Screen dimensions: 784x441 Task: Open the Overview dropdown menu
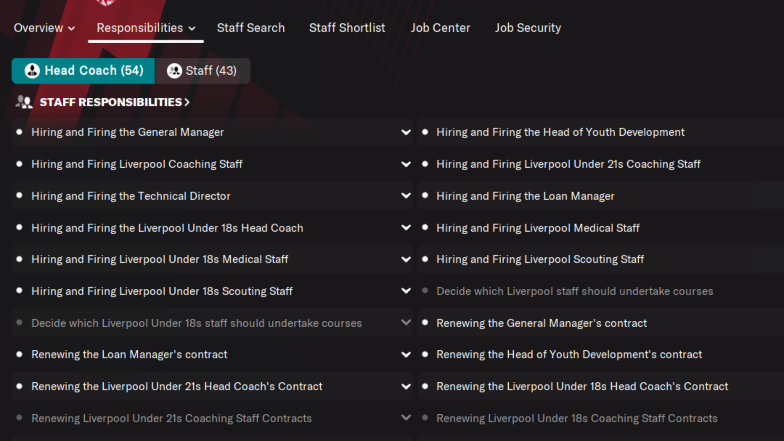click(x=44, y=28)
